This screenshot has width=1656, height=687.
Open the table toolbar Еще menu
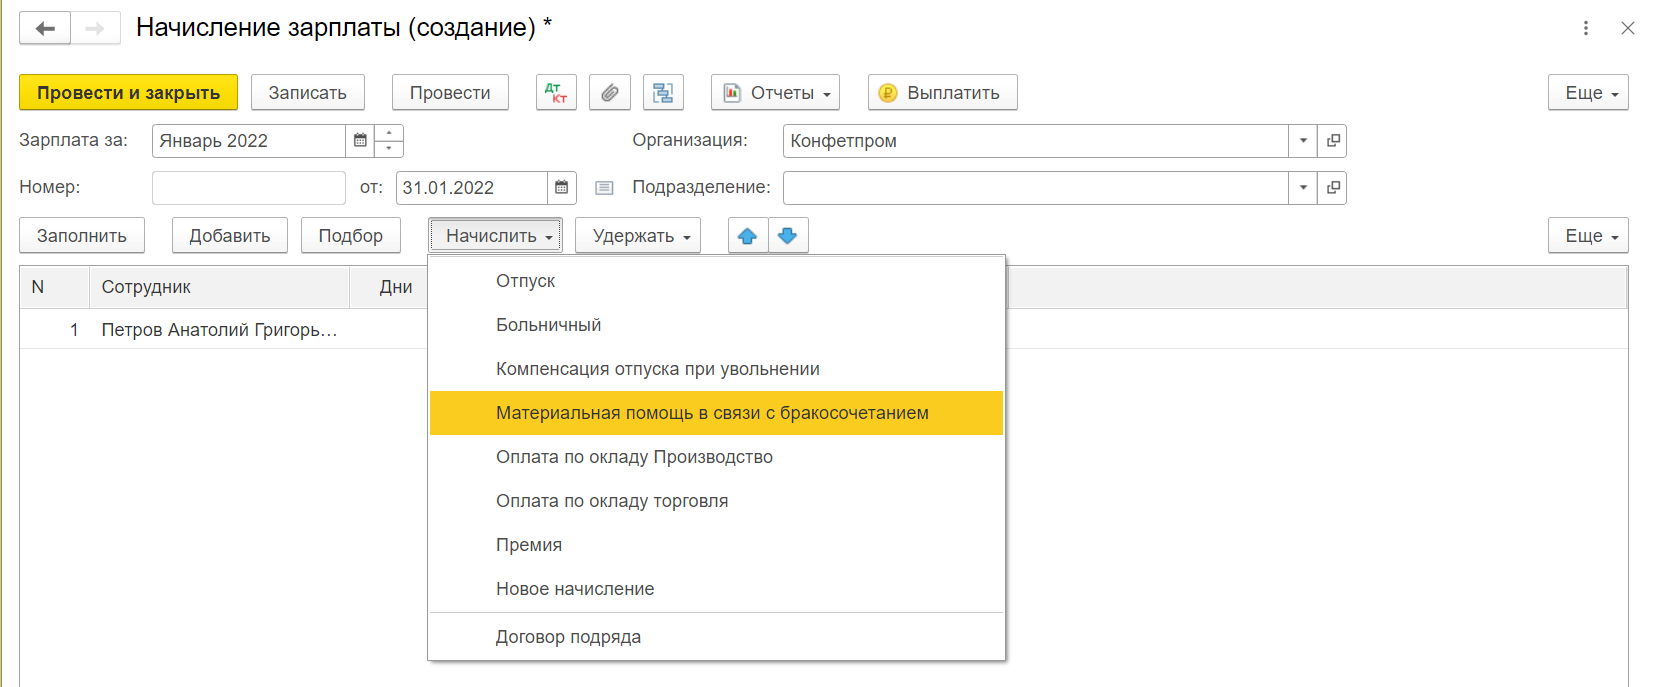[1588, 236]
